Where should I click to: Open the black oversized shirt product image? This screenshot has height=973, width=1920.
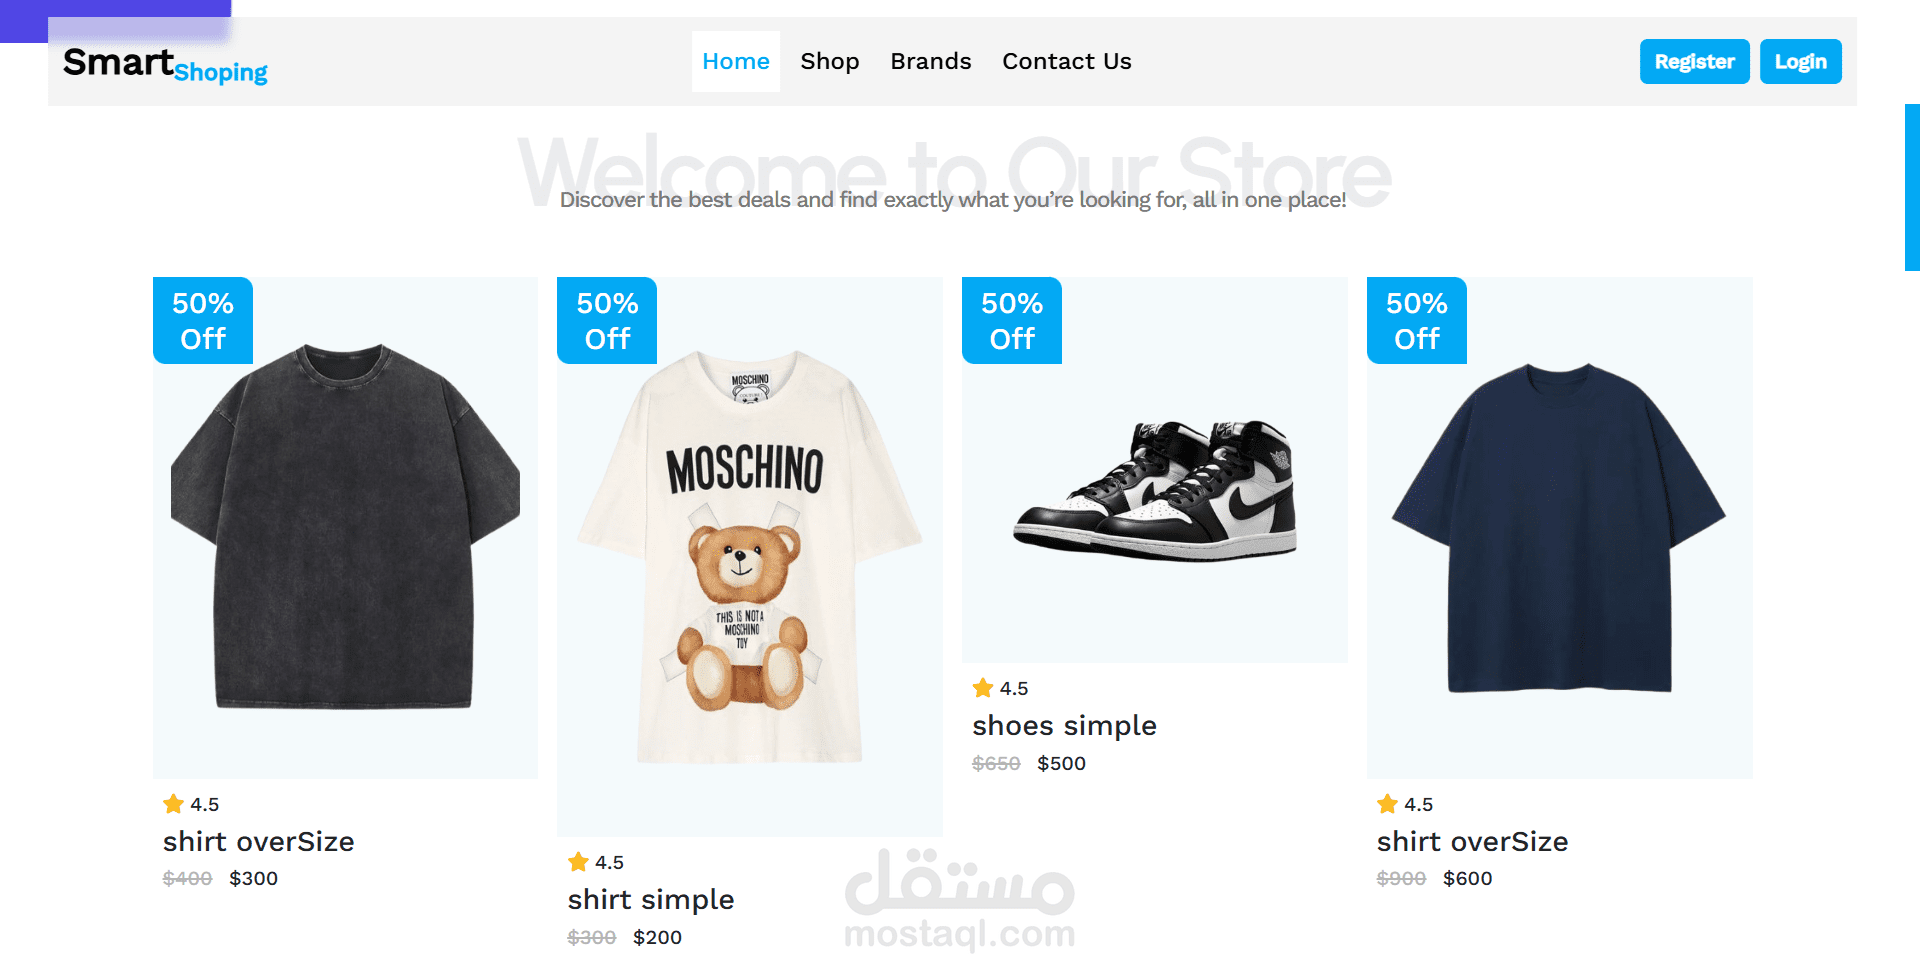point(345,528)
